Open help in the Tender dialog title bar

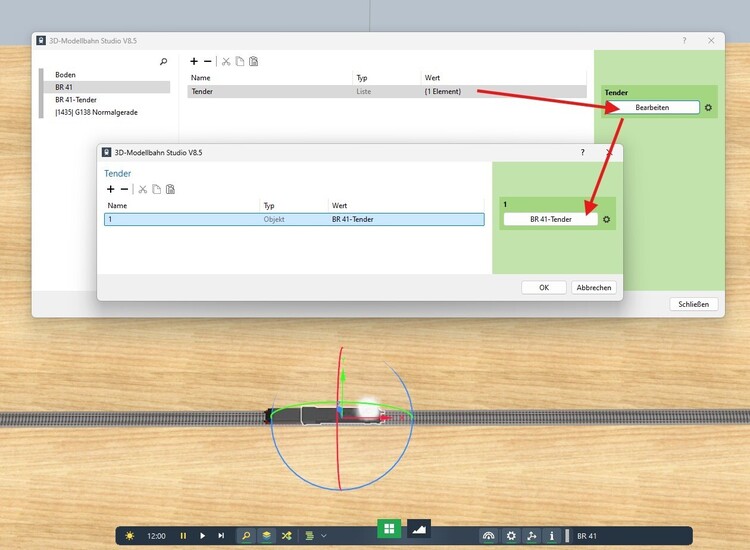click(x=583, y=153)
